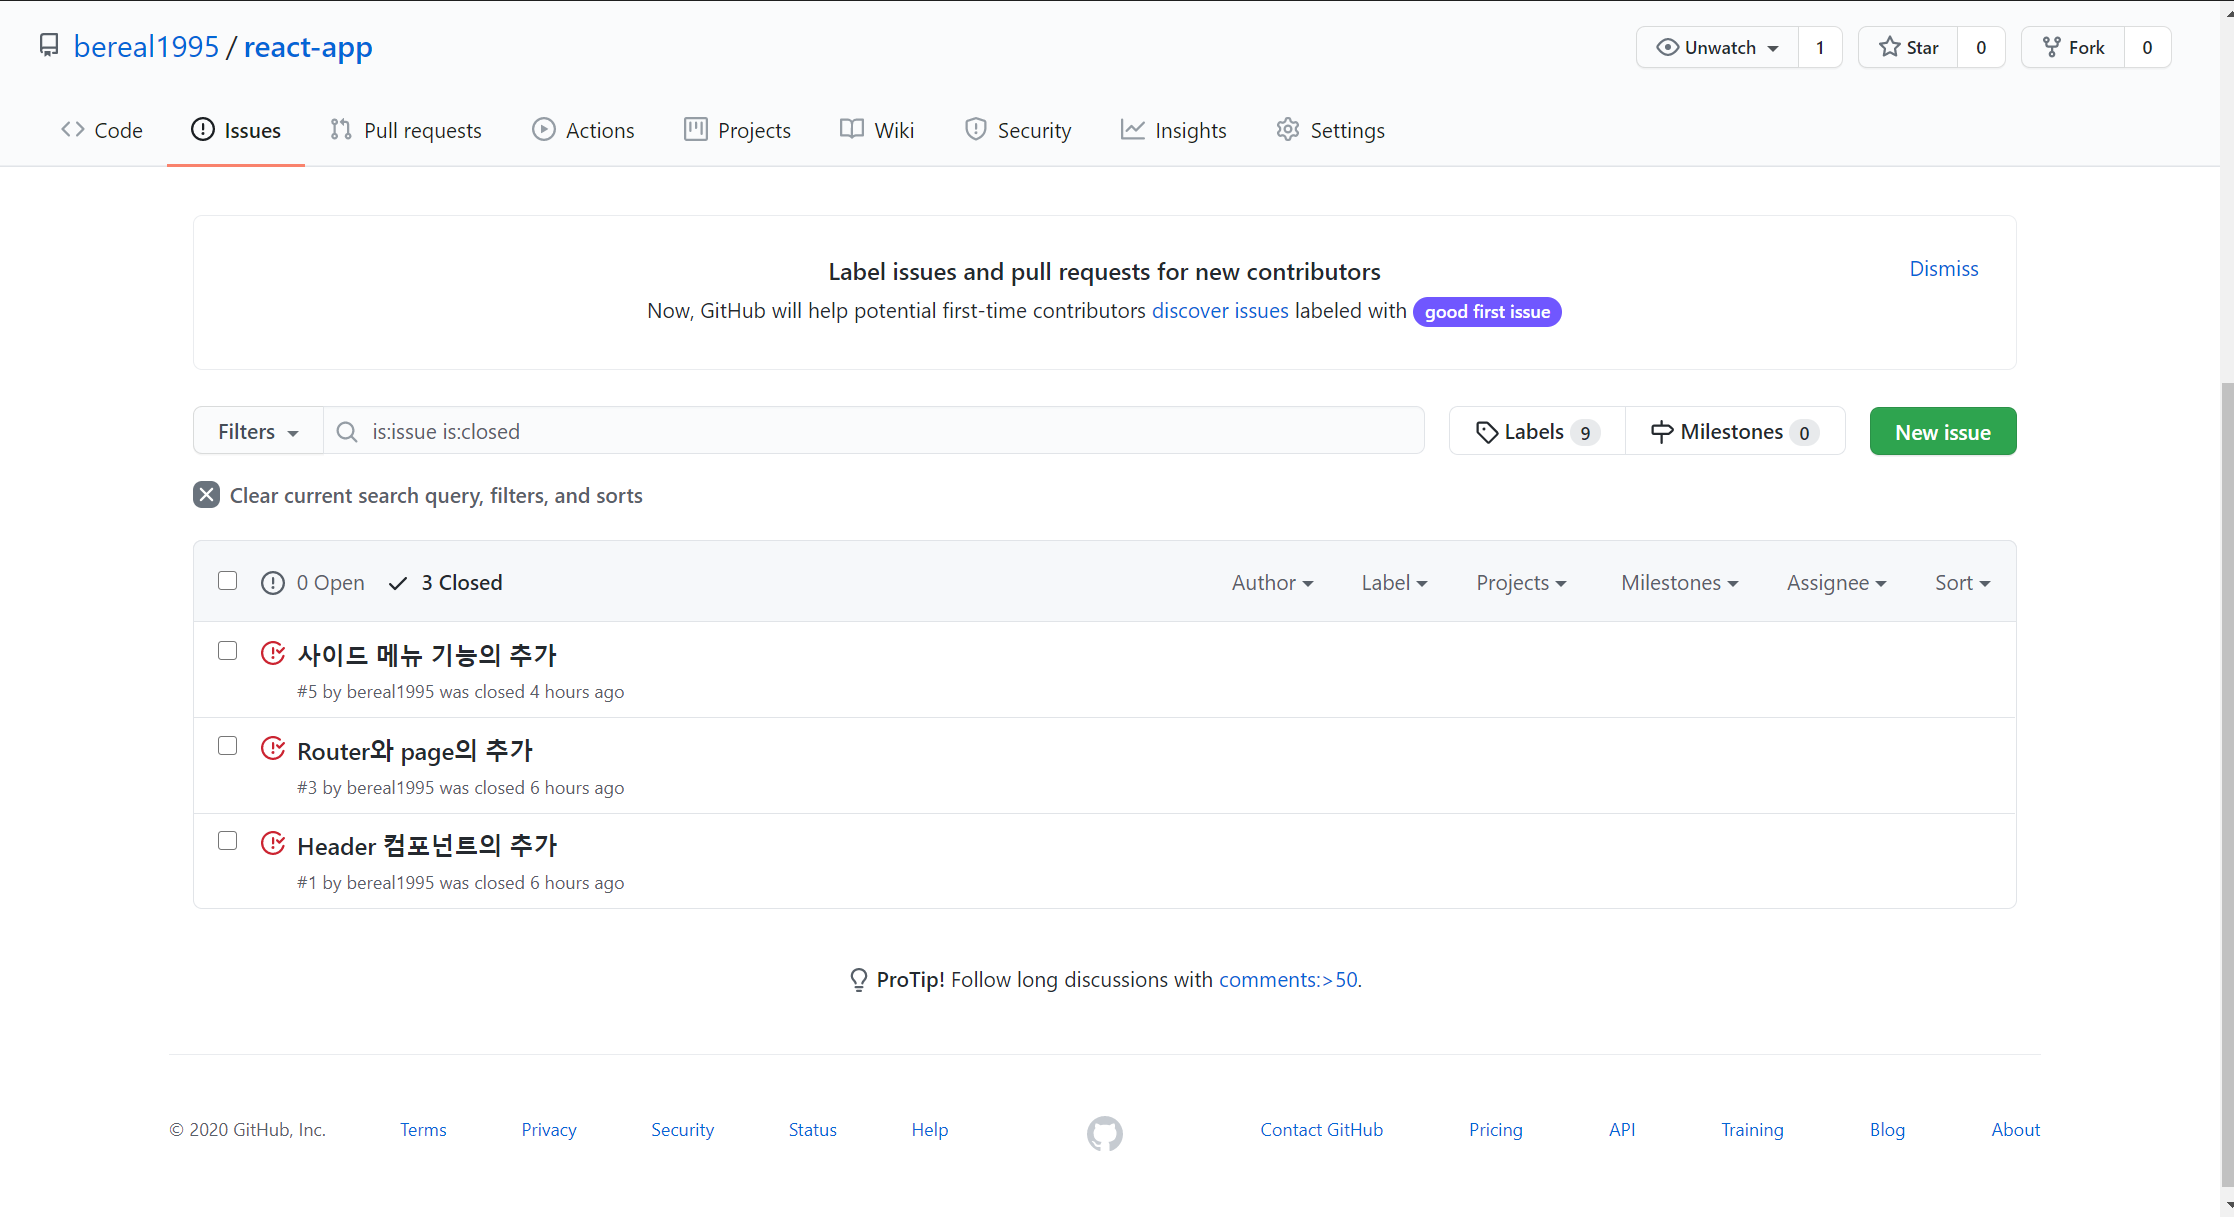Click the magnifier icon in issue search
This screenshot has width=2234, height=1217.
click(347, 432)
